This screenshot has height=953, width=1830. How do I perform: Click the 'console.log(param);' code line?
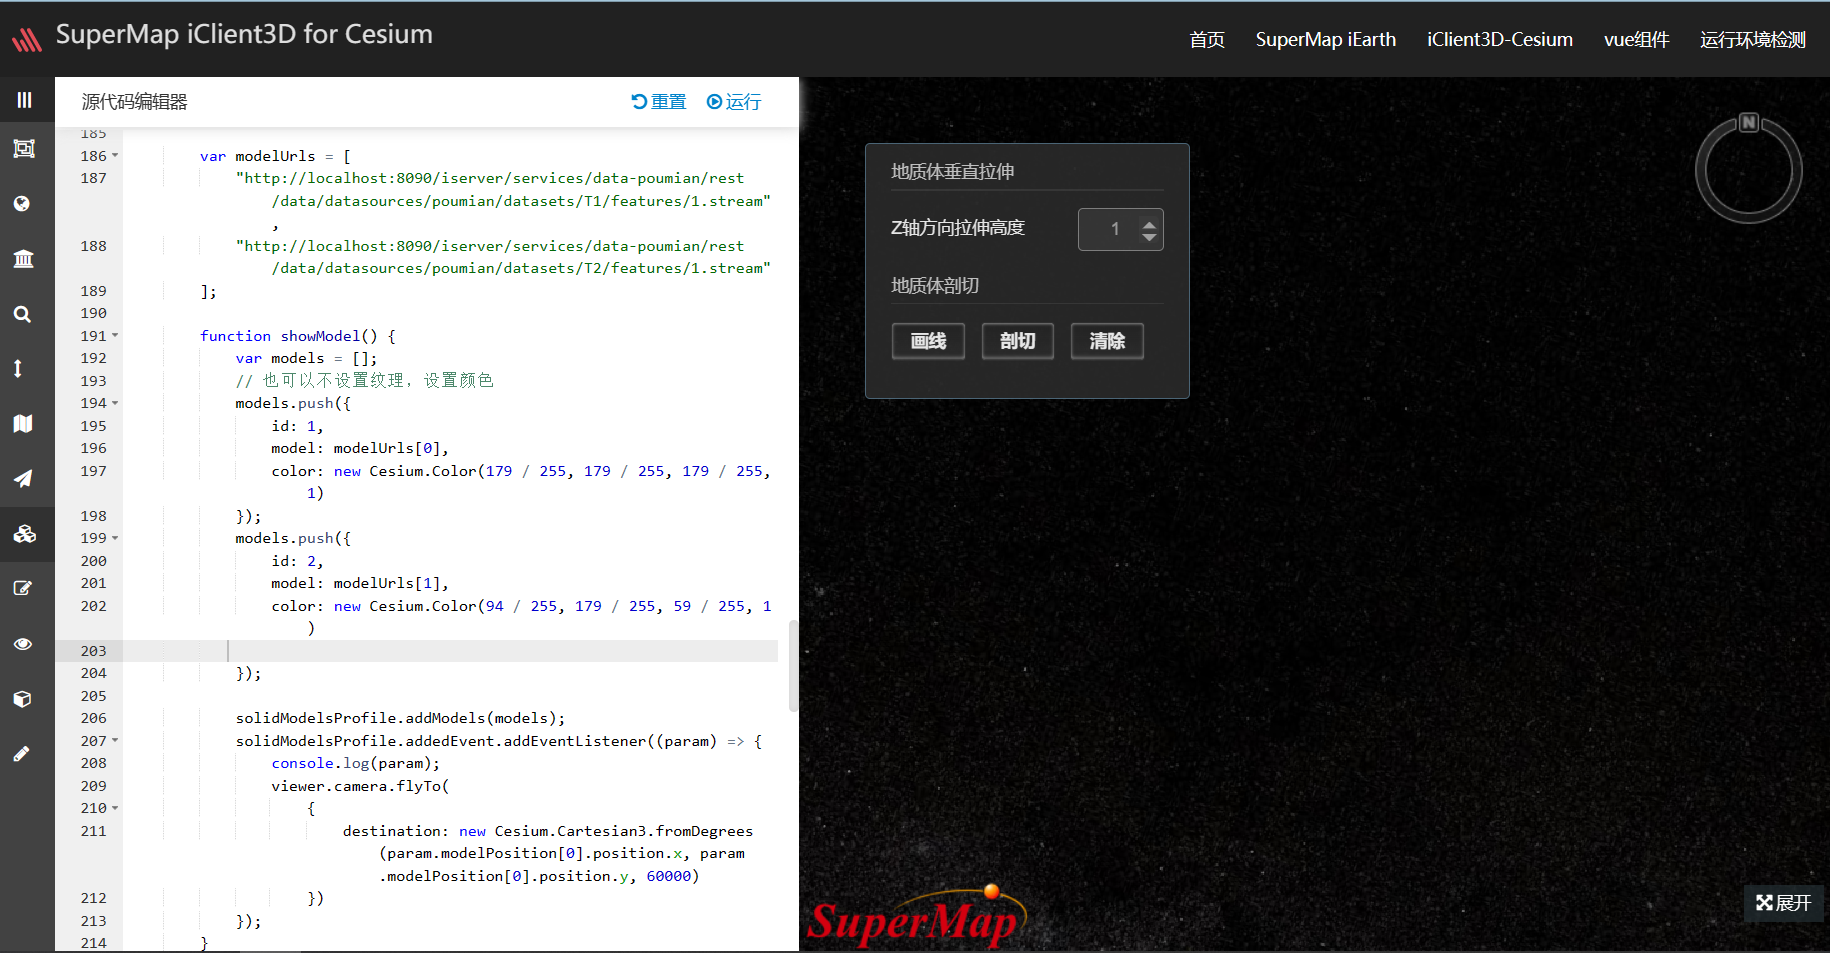[355, 763]
